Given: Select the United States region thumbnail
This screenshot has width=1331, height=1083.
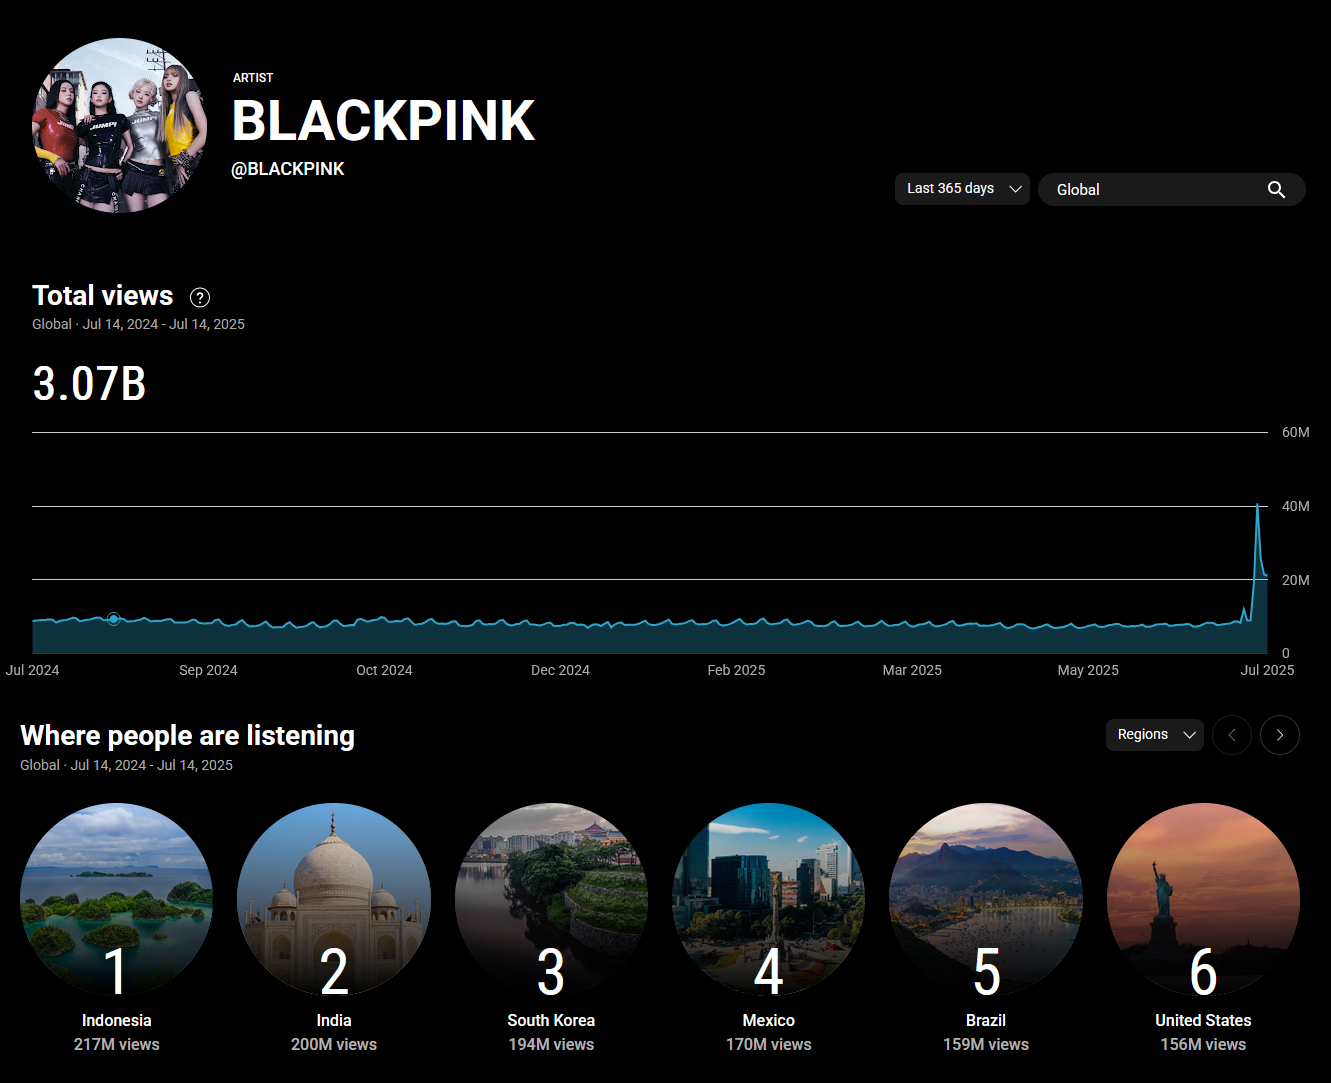Looking at the screenshot, I should (x=1203, y=900).
